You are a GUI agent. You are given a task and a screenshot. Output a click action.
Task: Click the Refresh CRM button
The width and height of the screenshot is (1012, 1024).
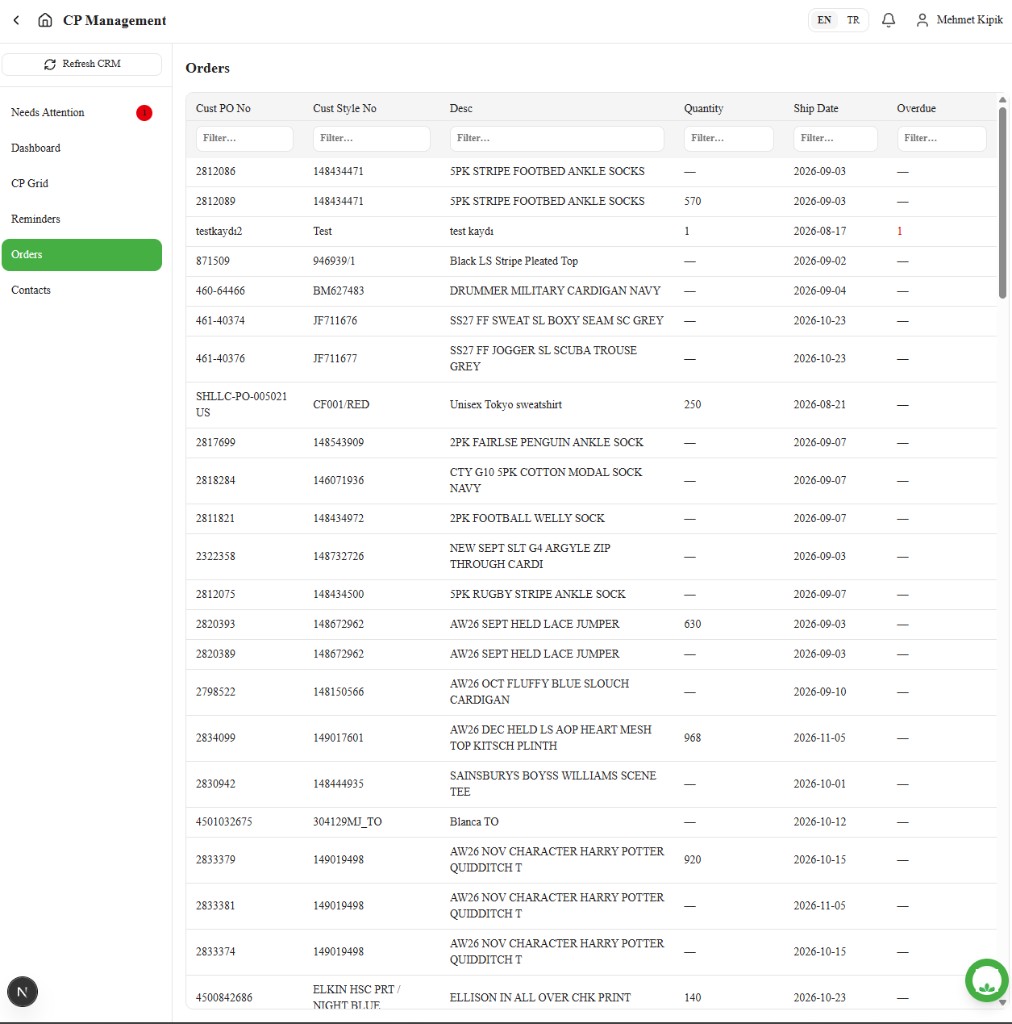(82, 64)
